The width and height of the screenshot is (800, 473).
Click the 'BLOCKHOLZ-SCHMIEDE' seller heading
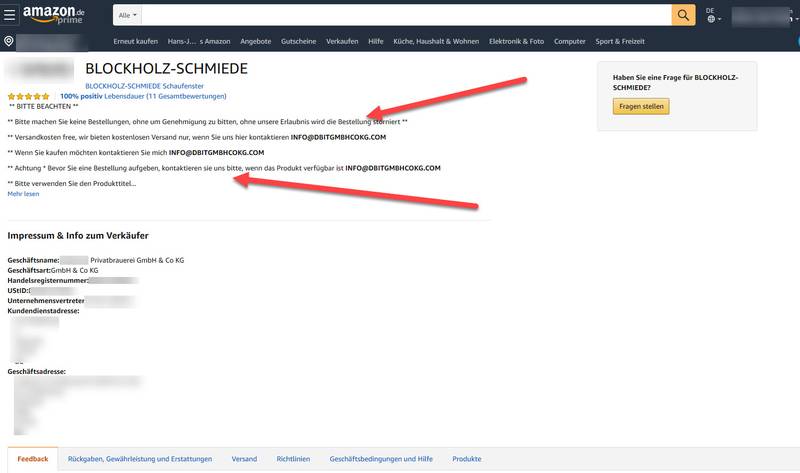pyautogui.click(x=166, y=68)
